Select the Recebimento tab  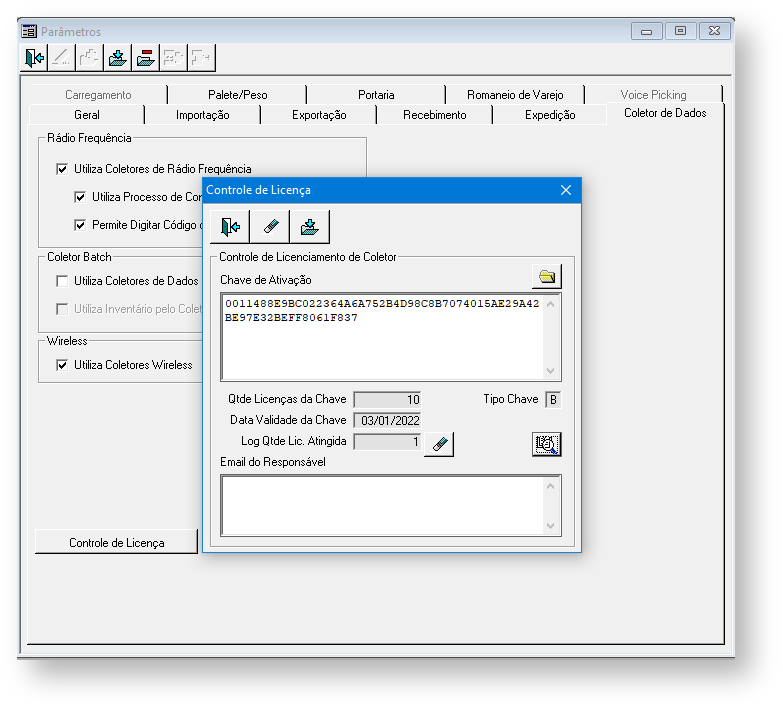434,115
